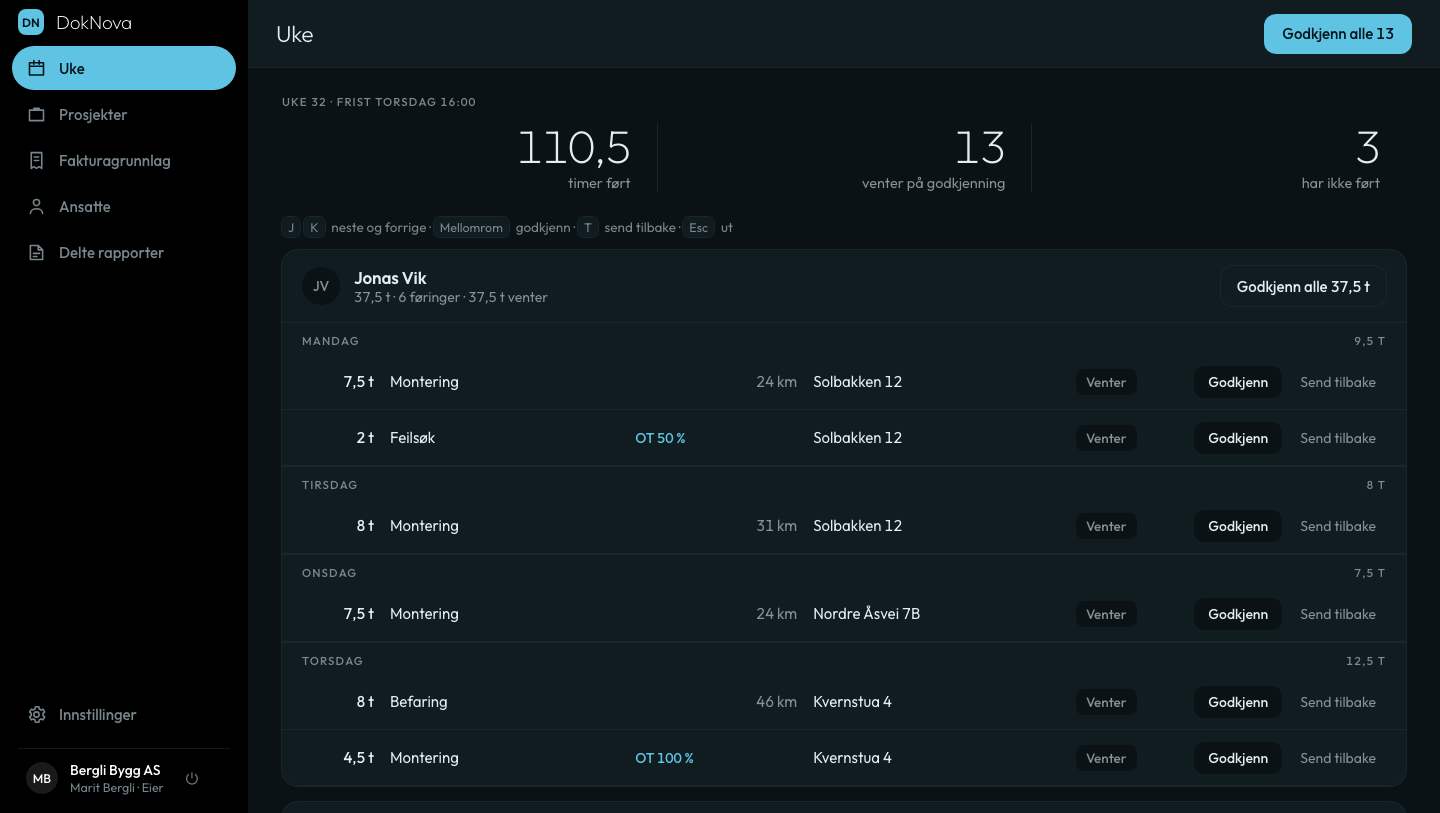The width and height of the screenshot is (1440, 813).
Task: Open the Prosjekter page
Action: [124, 114]
